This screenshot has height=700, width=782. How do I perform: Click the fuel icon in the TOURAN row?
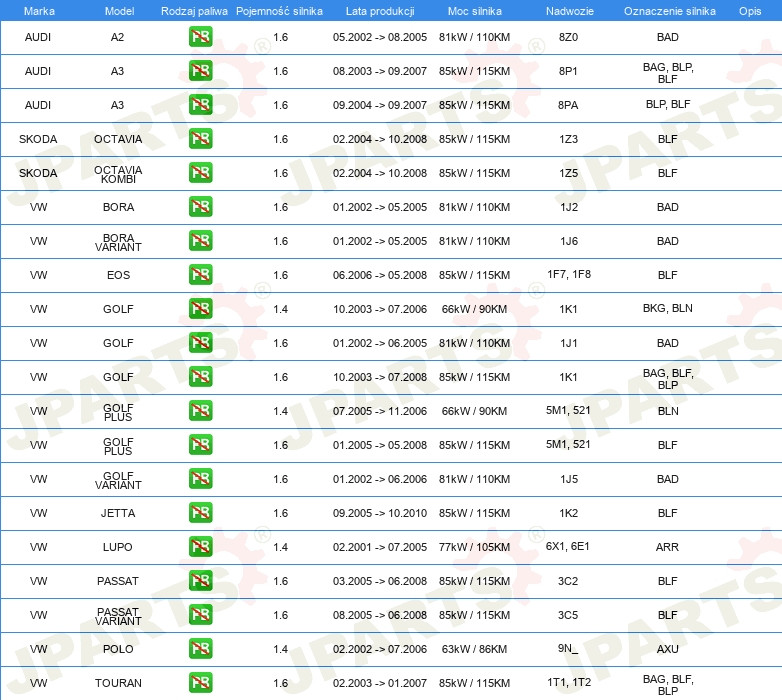200,683
